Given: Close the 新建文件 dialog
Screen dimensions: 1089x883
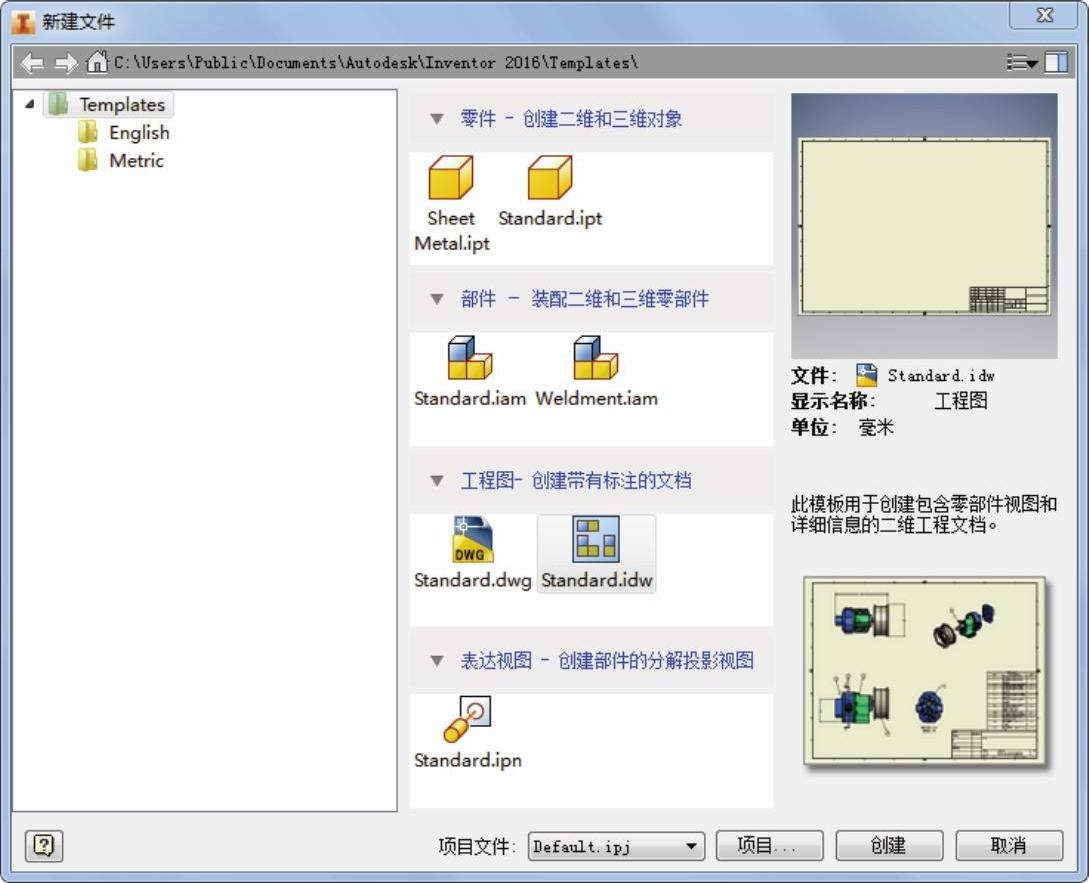Looking at the screenshot, I should 1044,15.
